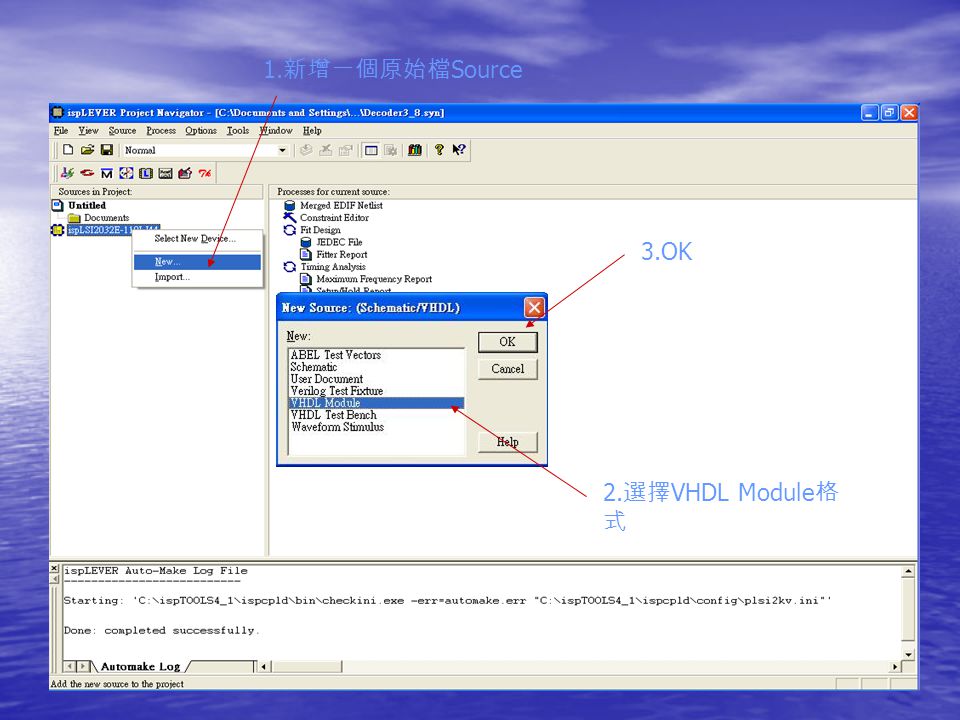Click the Constraint Editor process
The height and width of the screenshot is (720, 960).
click(x=334, y=217)
